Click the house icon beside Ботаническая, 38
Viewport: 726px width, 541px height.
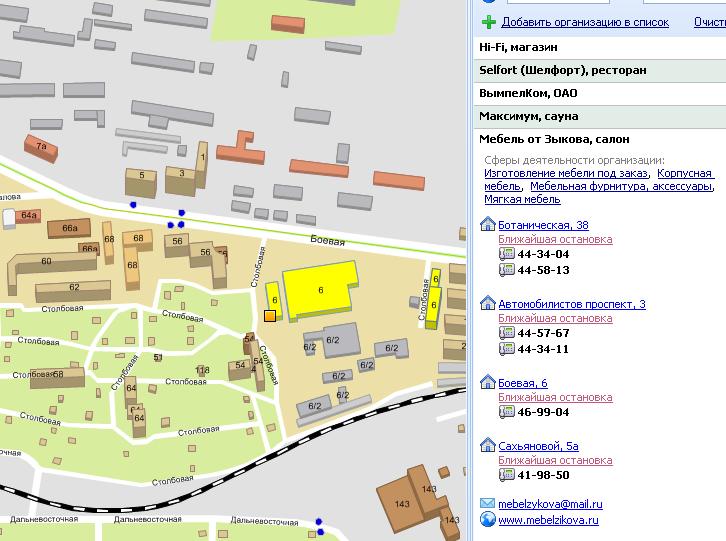pyautogui.click(x=488, y=225)
